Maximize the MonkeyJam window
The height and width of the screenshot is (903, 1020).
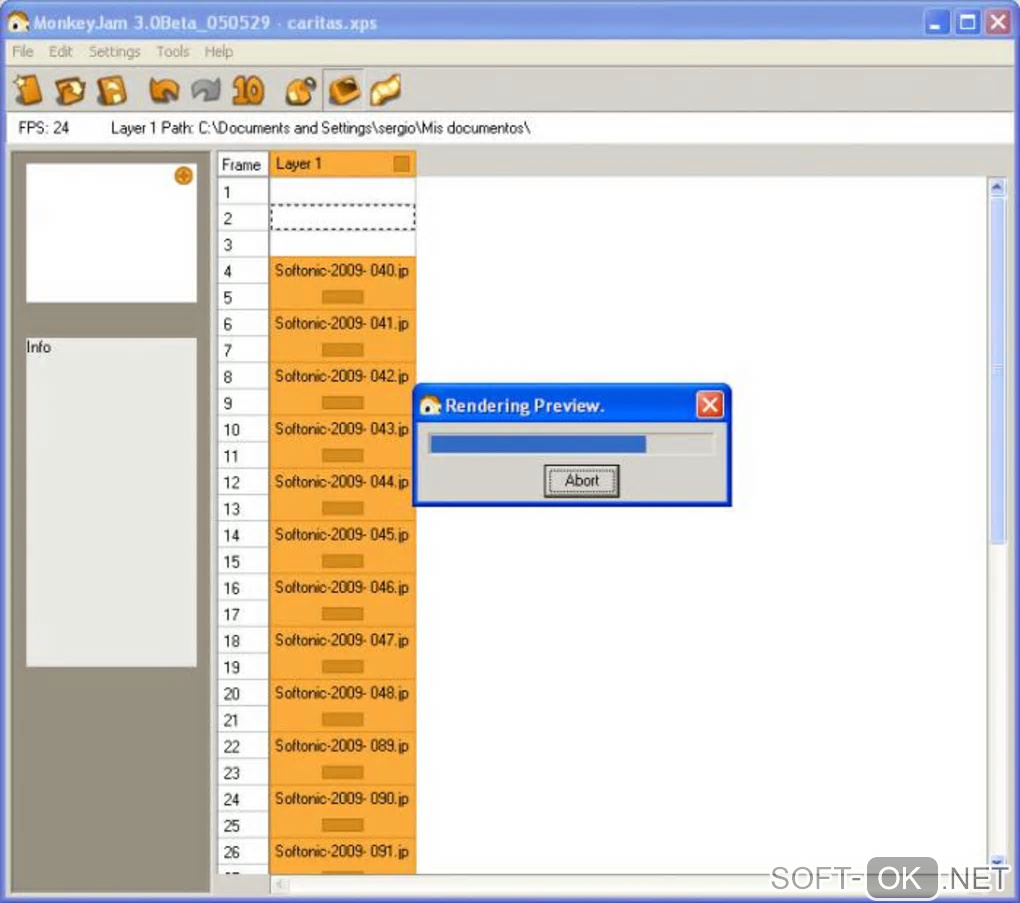click(967, 23)
